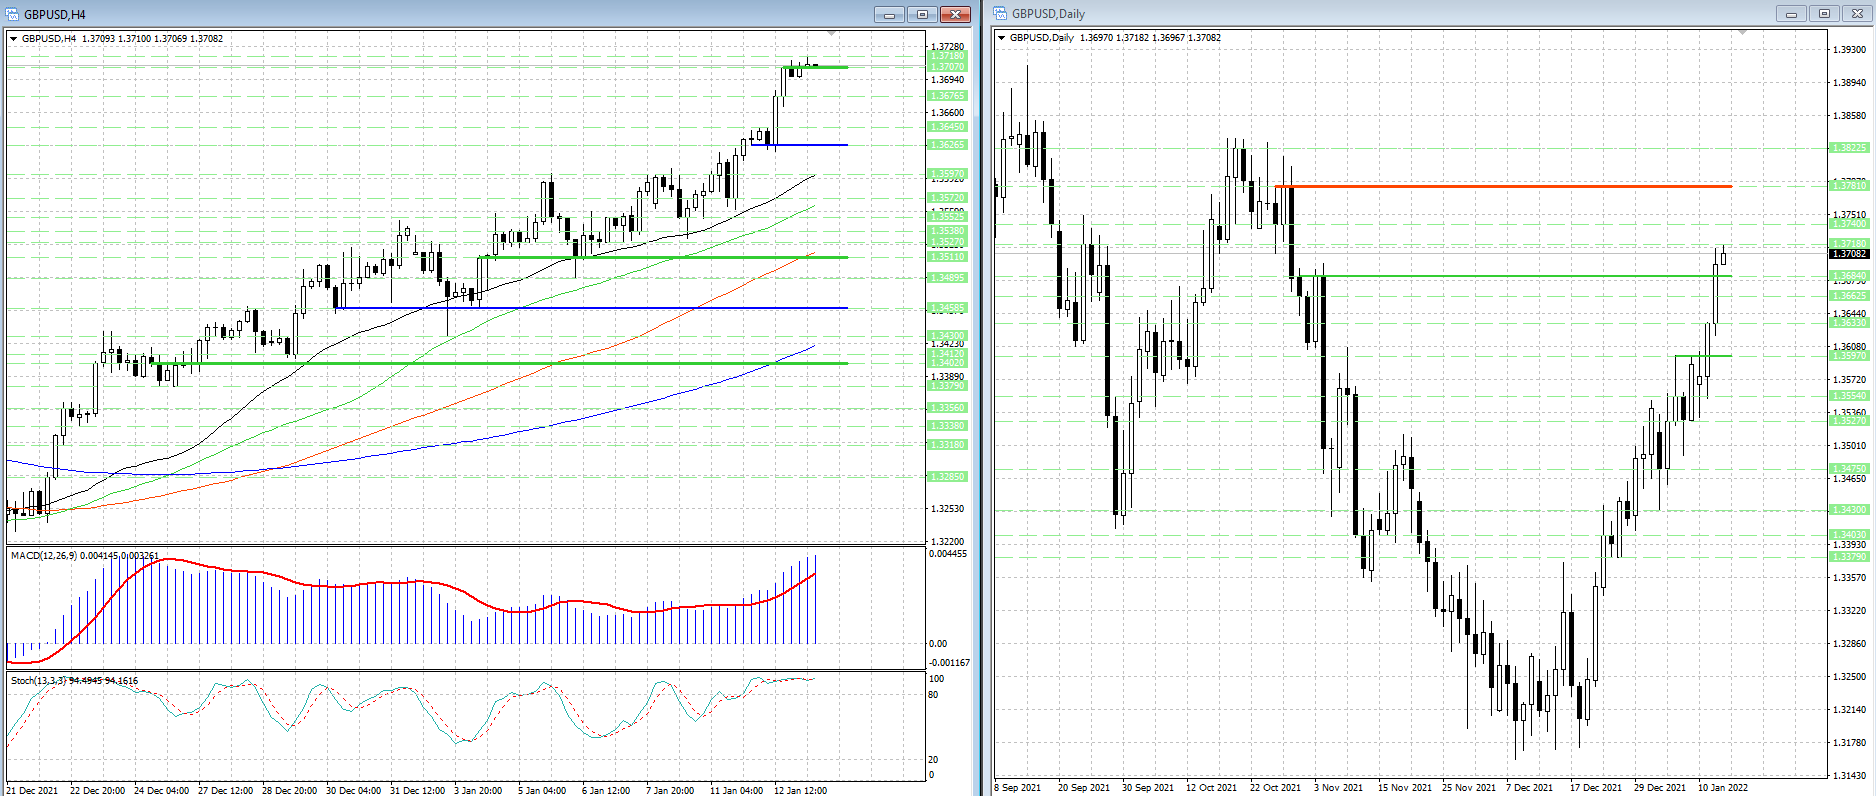
Task: Click the Stoch(13,3,3) indicator label
Action: tap(75, 680)
